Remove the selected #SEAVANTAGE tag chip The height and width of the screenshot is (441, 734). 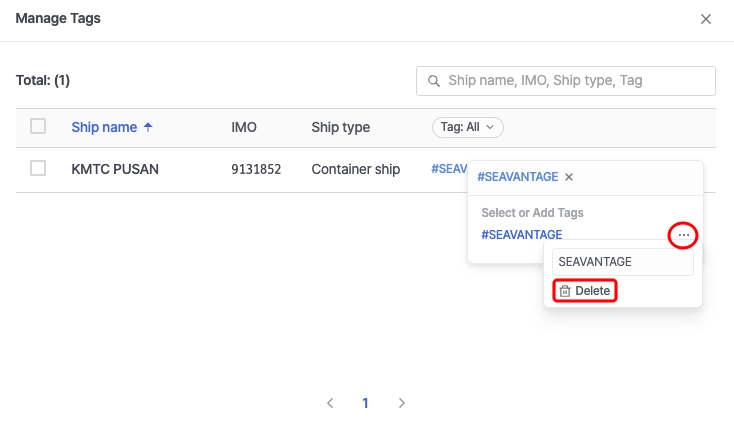(569, 177)
